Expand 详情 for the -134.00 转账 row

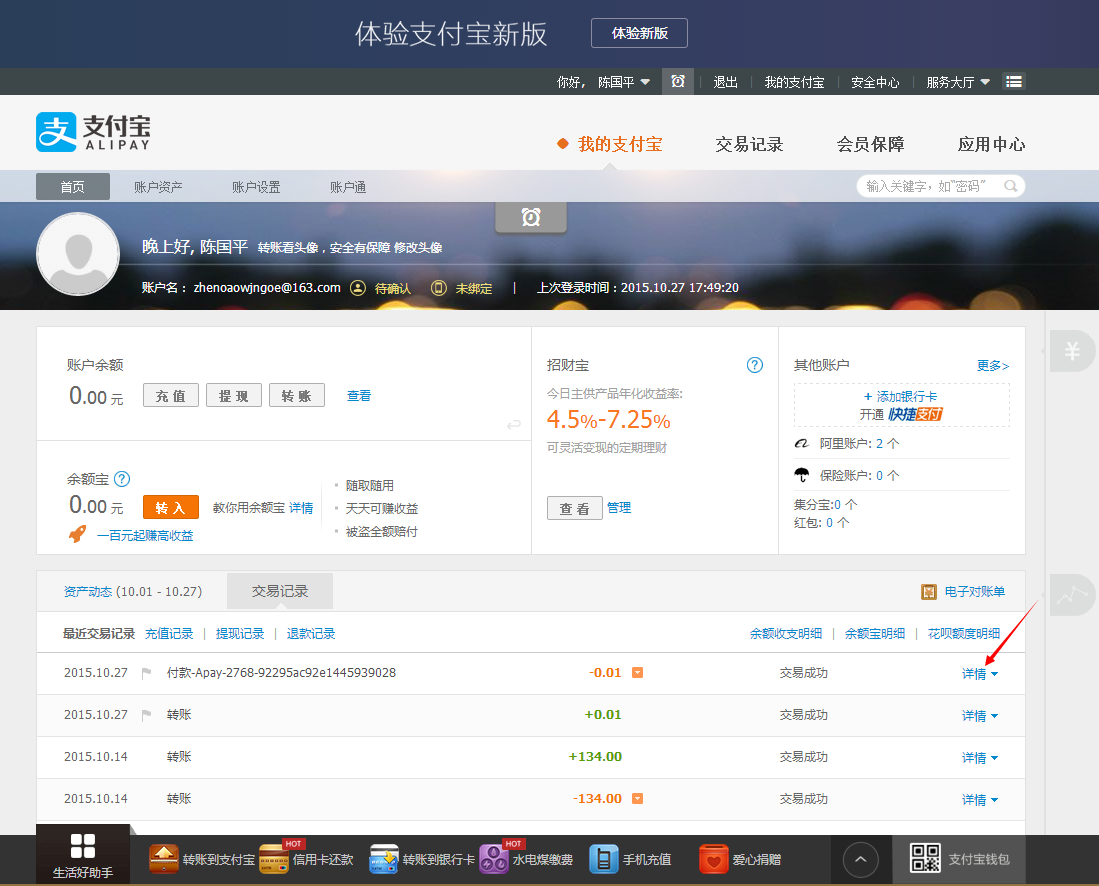[980, 800]
